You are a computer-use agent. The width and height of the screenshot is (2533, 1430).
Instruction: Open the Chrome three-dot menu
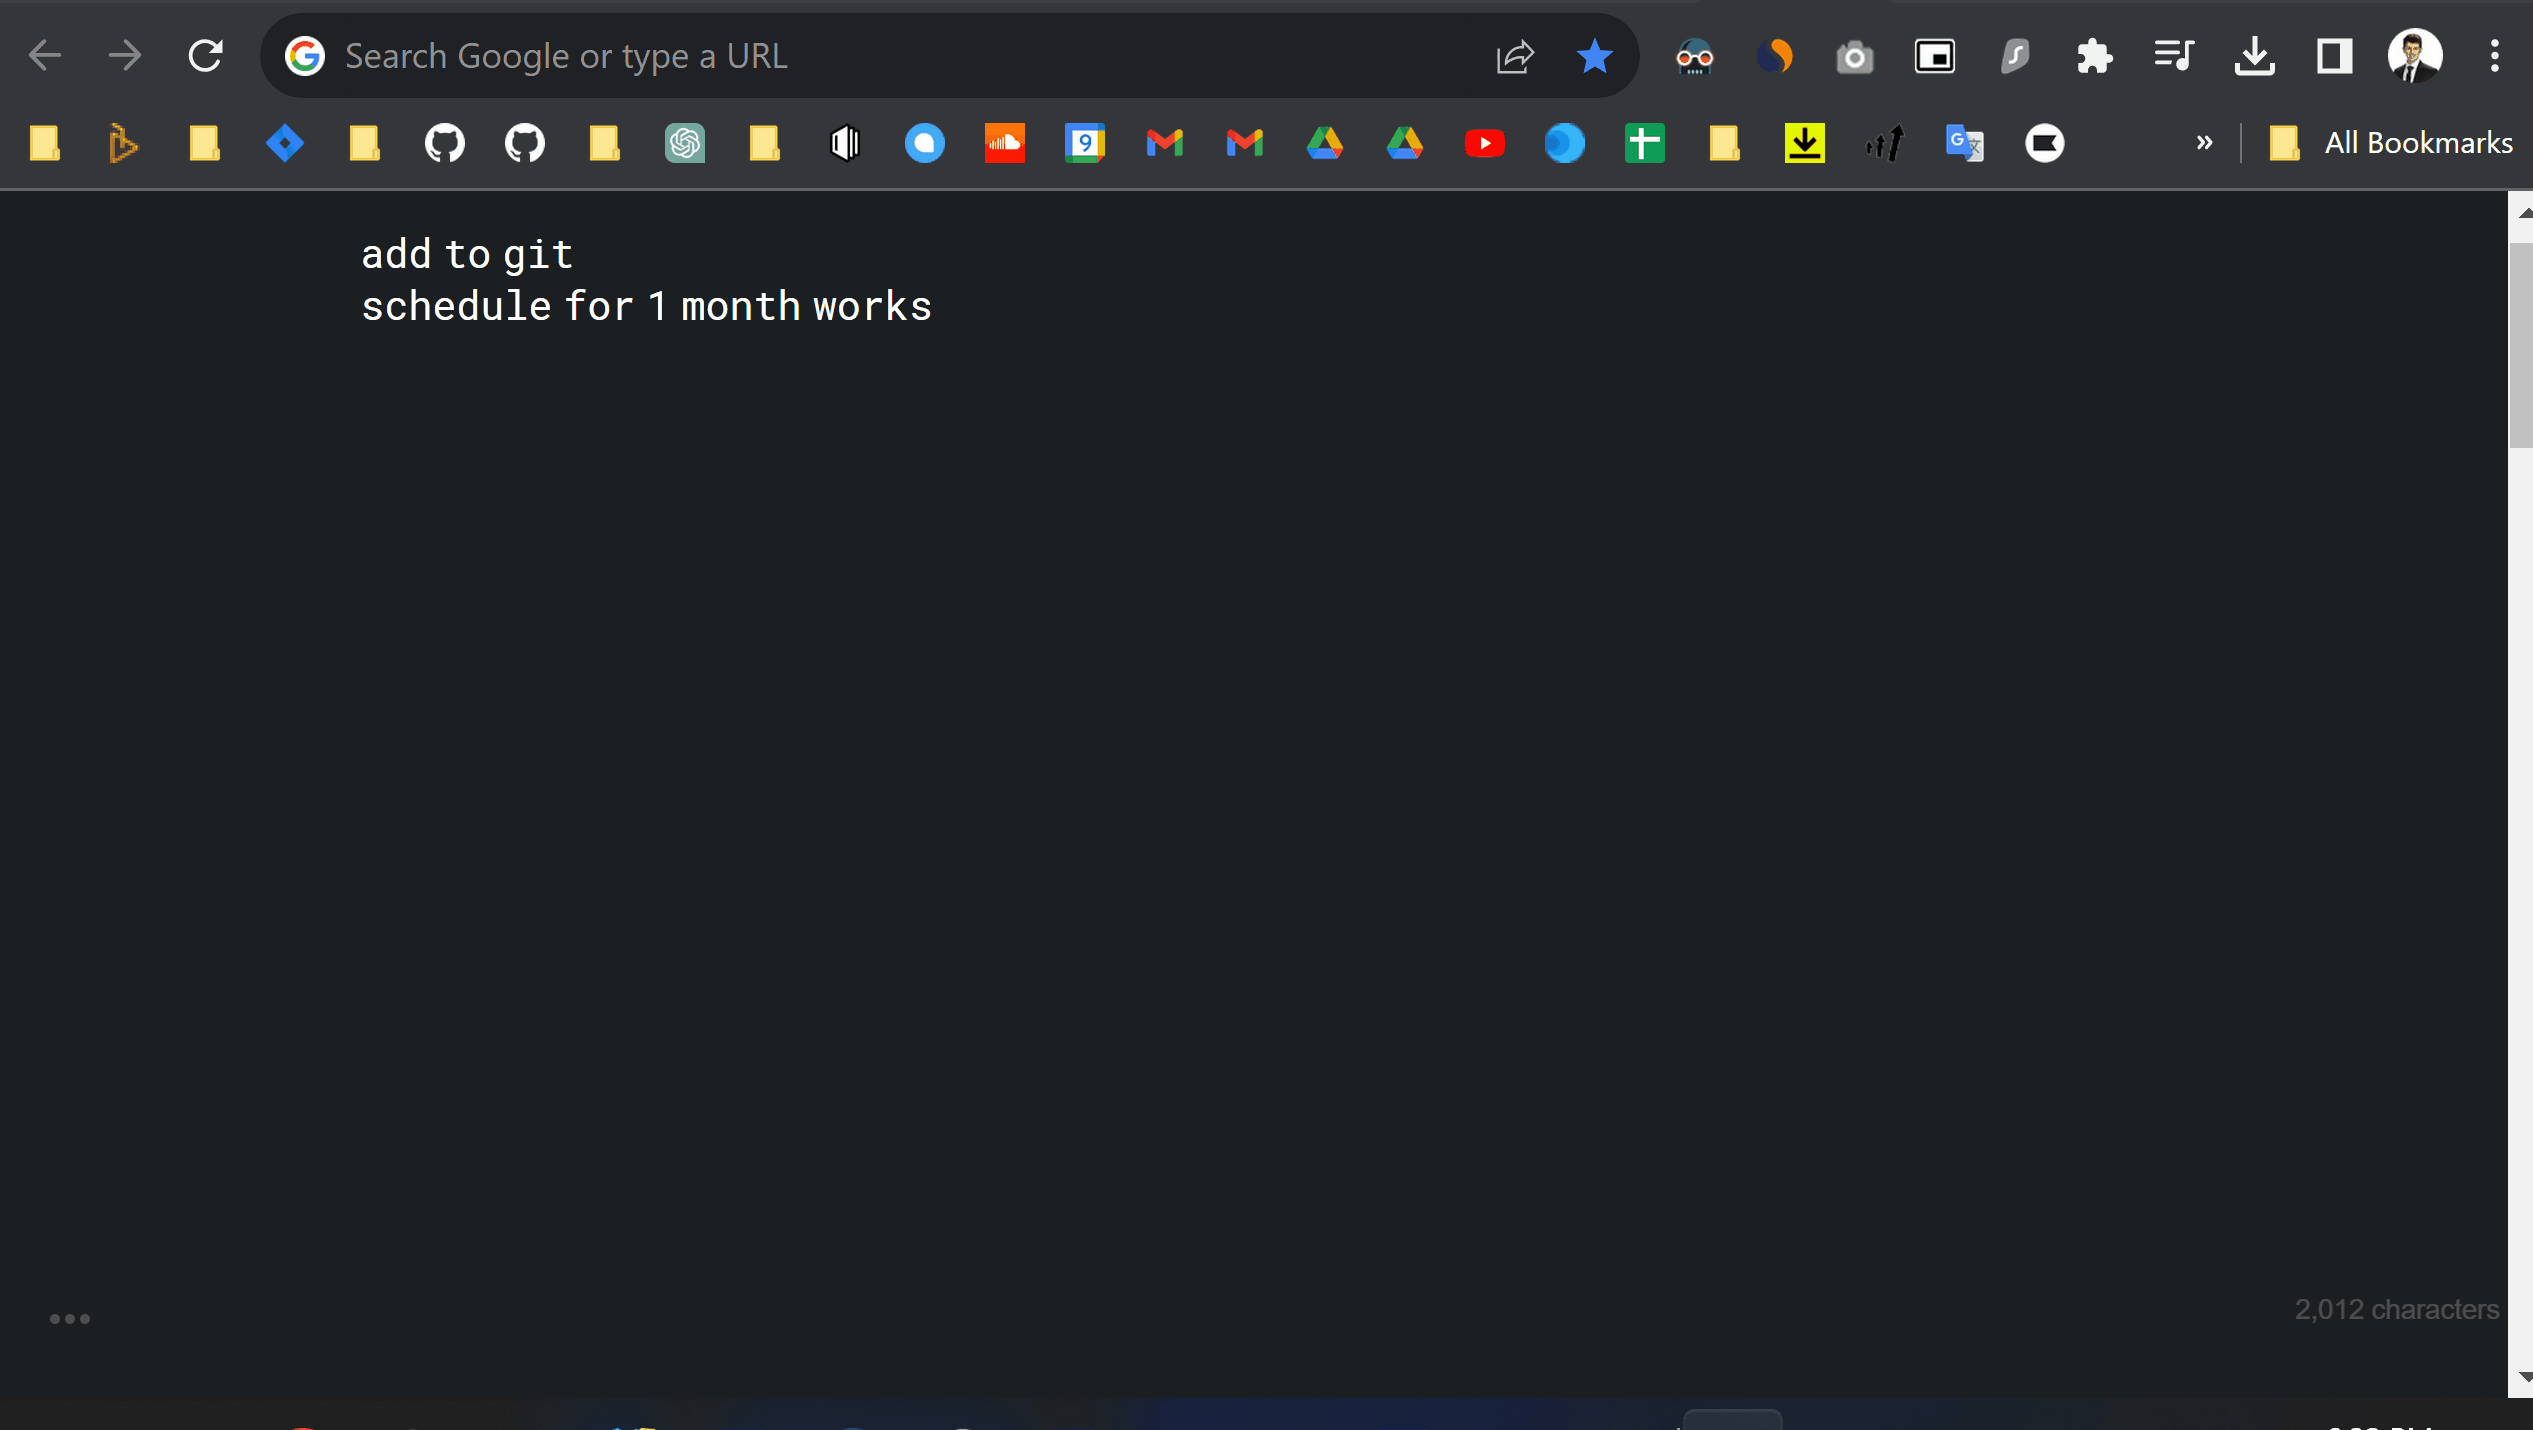point(2495,56)
